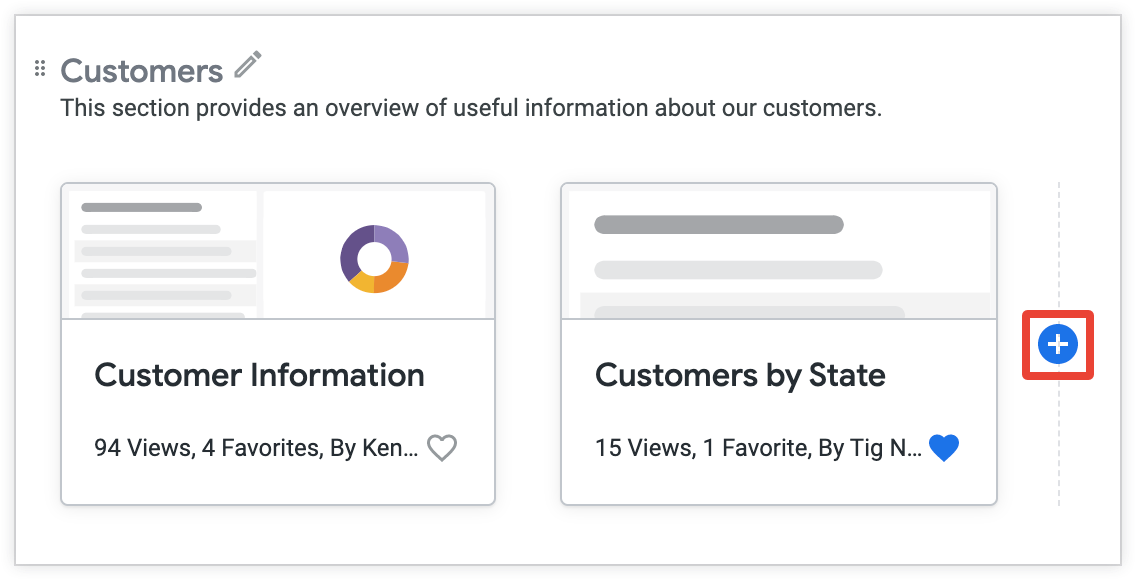Screen dimensions: 1136x580
Task: Click dark gray placeholder bar in Customer Information thumbnail
Action: (141, 208)
